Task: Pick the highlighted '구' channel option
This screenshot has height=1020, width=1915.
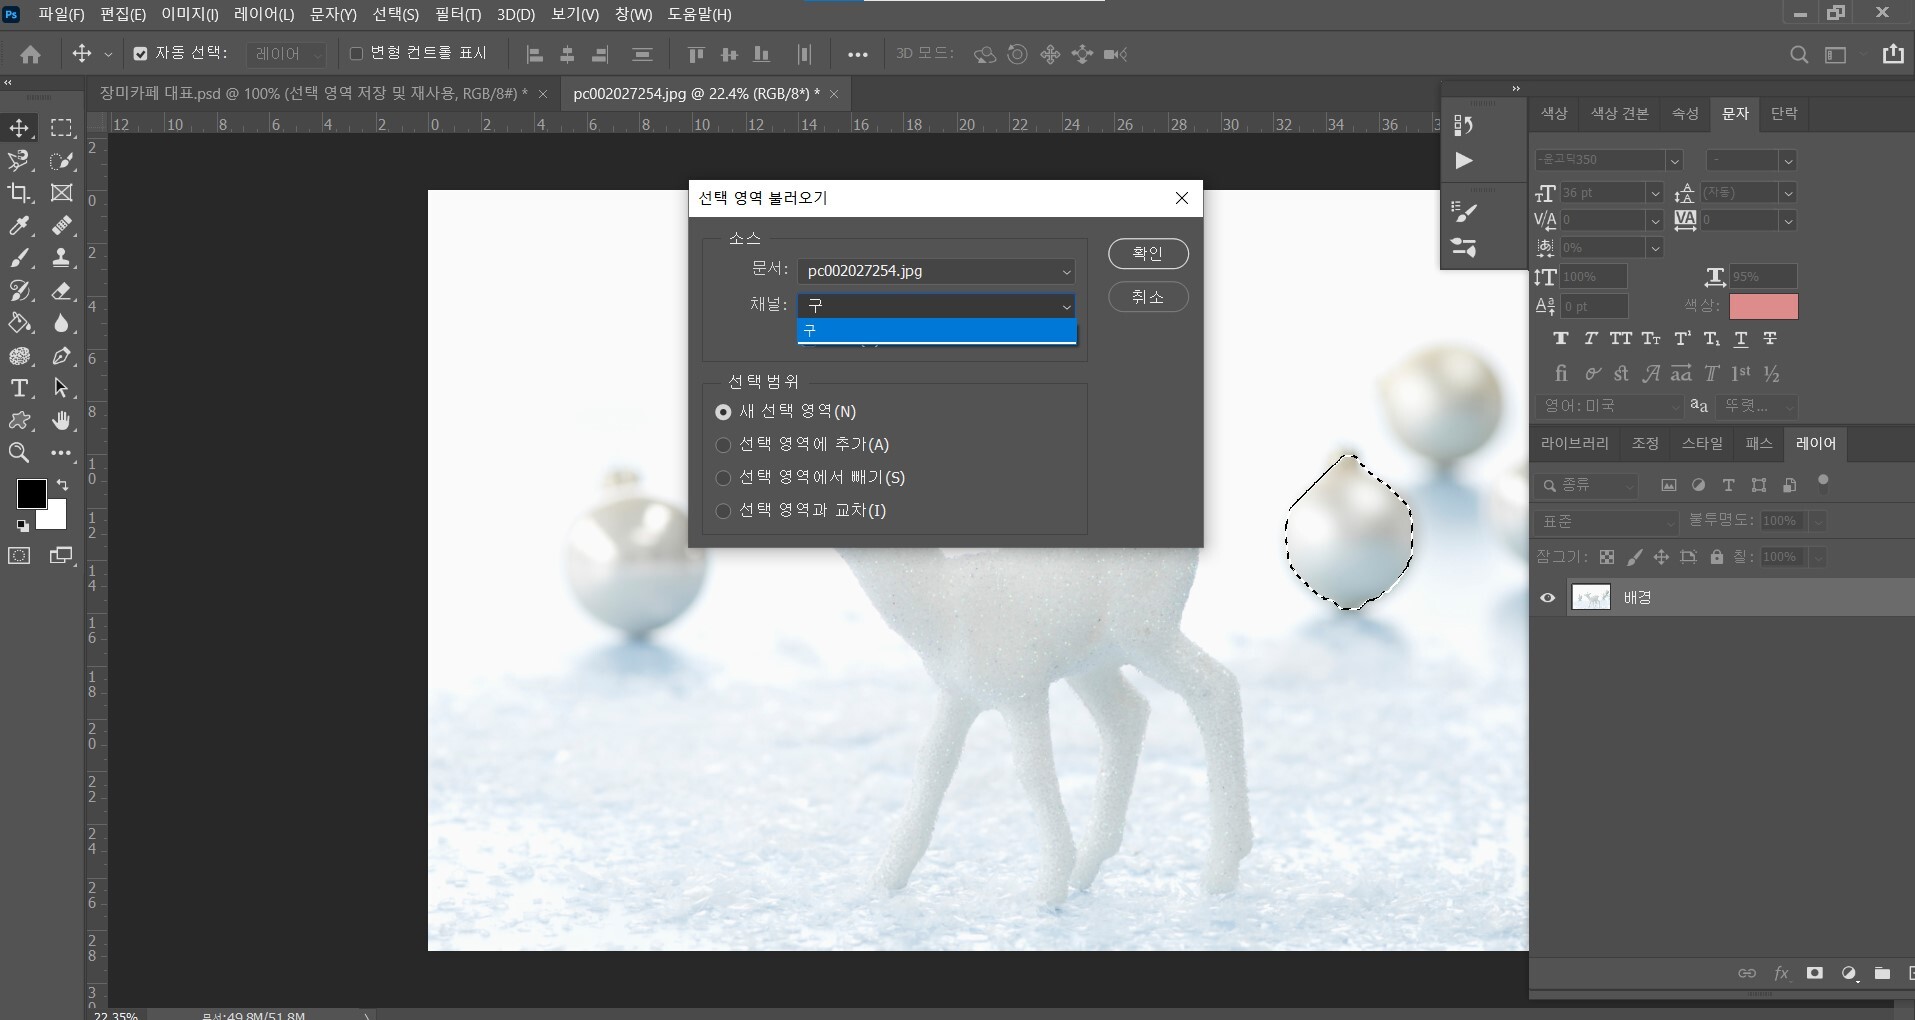Action: click(x=936, y=331)
